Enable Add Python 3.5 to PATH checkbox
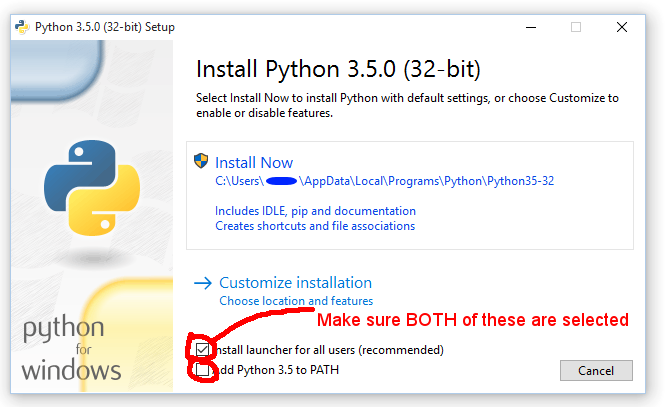This screenshot has width=665, height=407. coord(202,370)
